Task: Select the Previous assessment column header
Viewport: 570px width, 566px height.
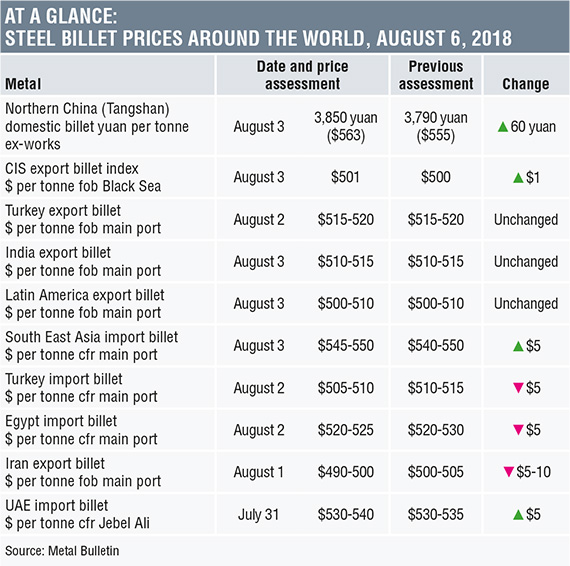Action: [436, 75]
